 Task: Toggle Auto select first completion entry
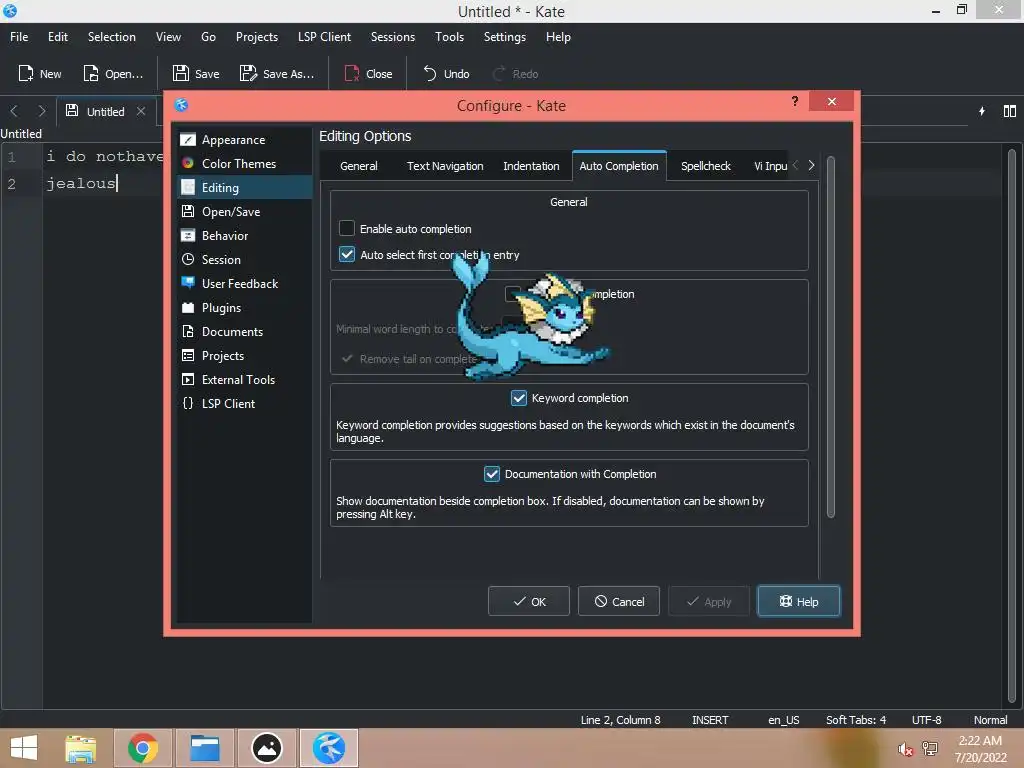347,255
